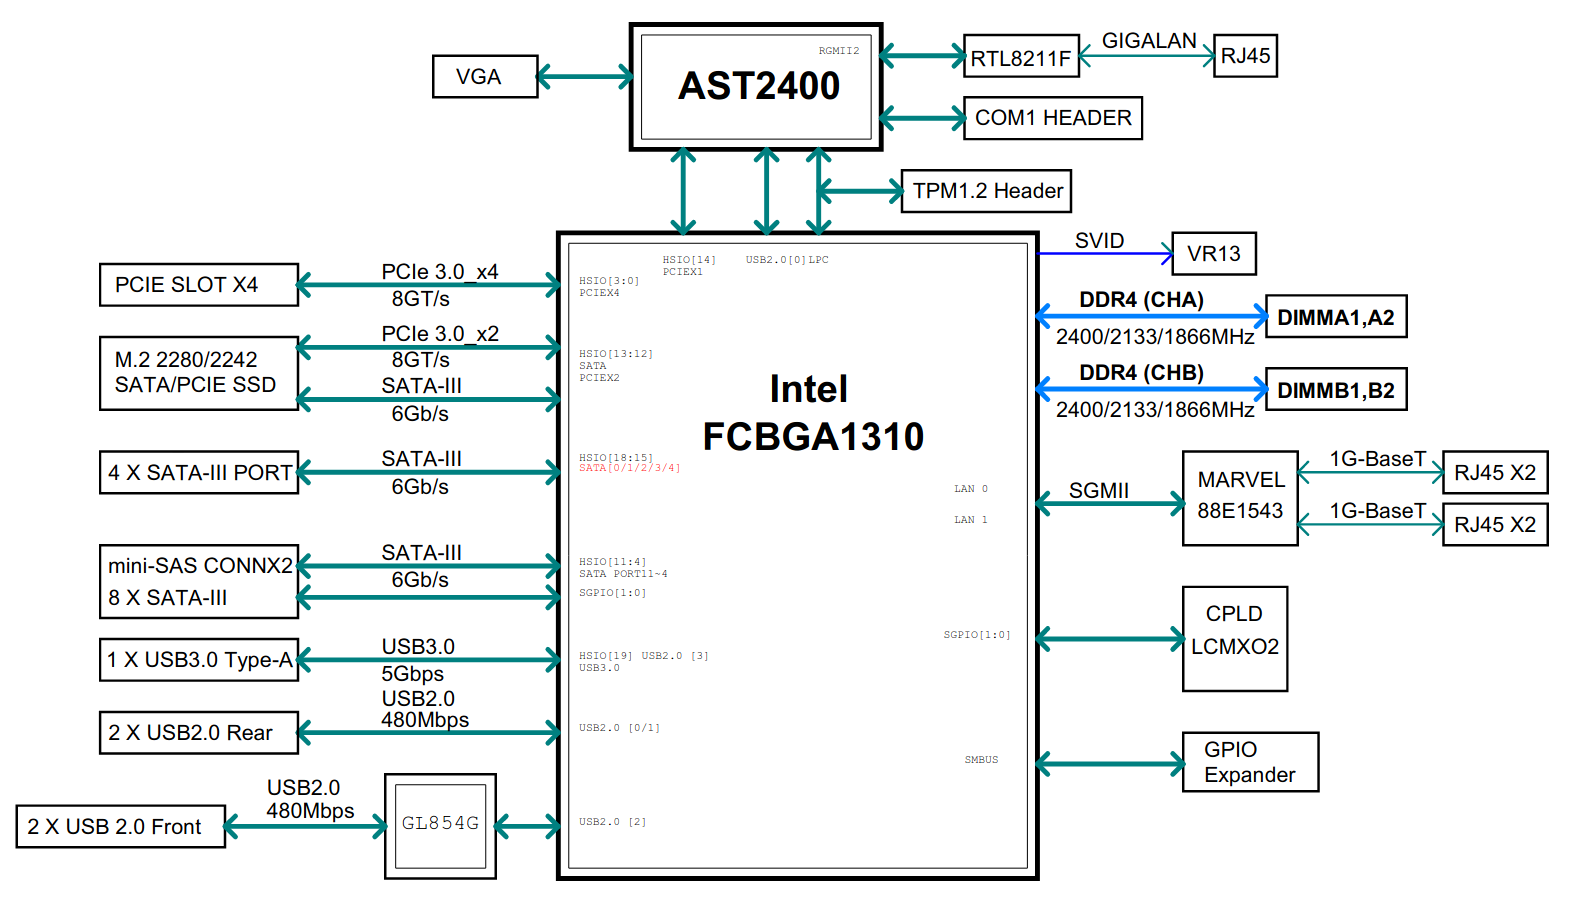Select the 4 X SATA-III PORT block
The image size is (1571, 897).
199,472
